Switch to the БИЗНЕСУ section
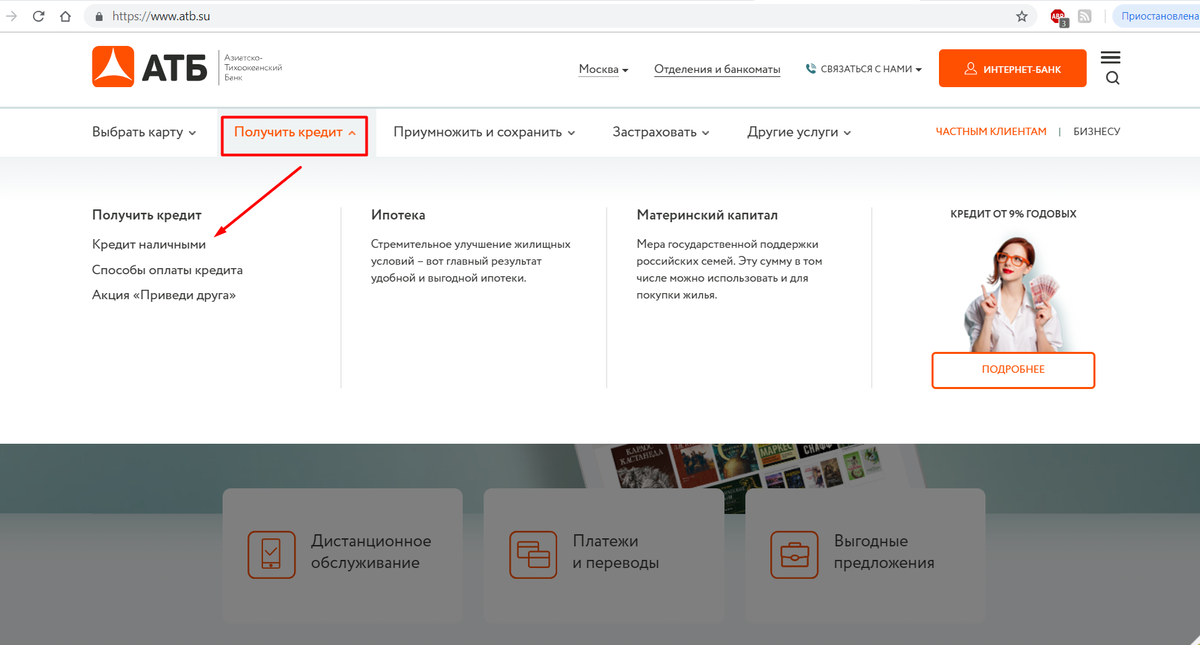The image size is (1200, 645). [x=1097, y=131]
